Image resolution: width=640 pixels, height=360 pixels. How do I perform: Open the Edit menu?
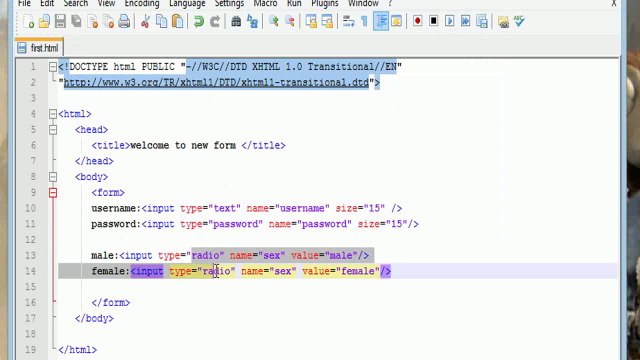pyautogui.click(x=47, y=4)
